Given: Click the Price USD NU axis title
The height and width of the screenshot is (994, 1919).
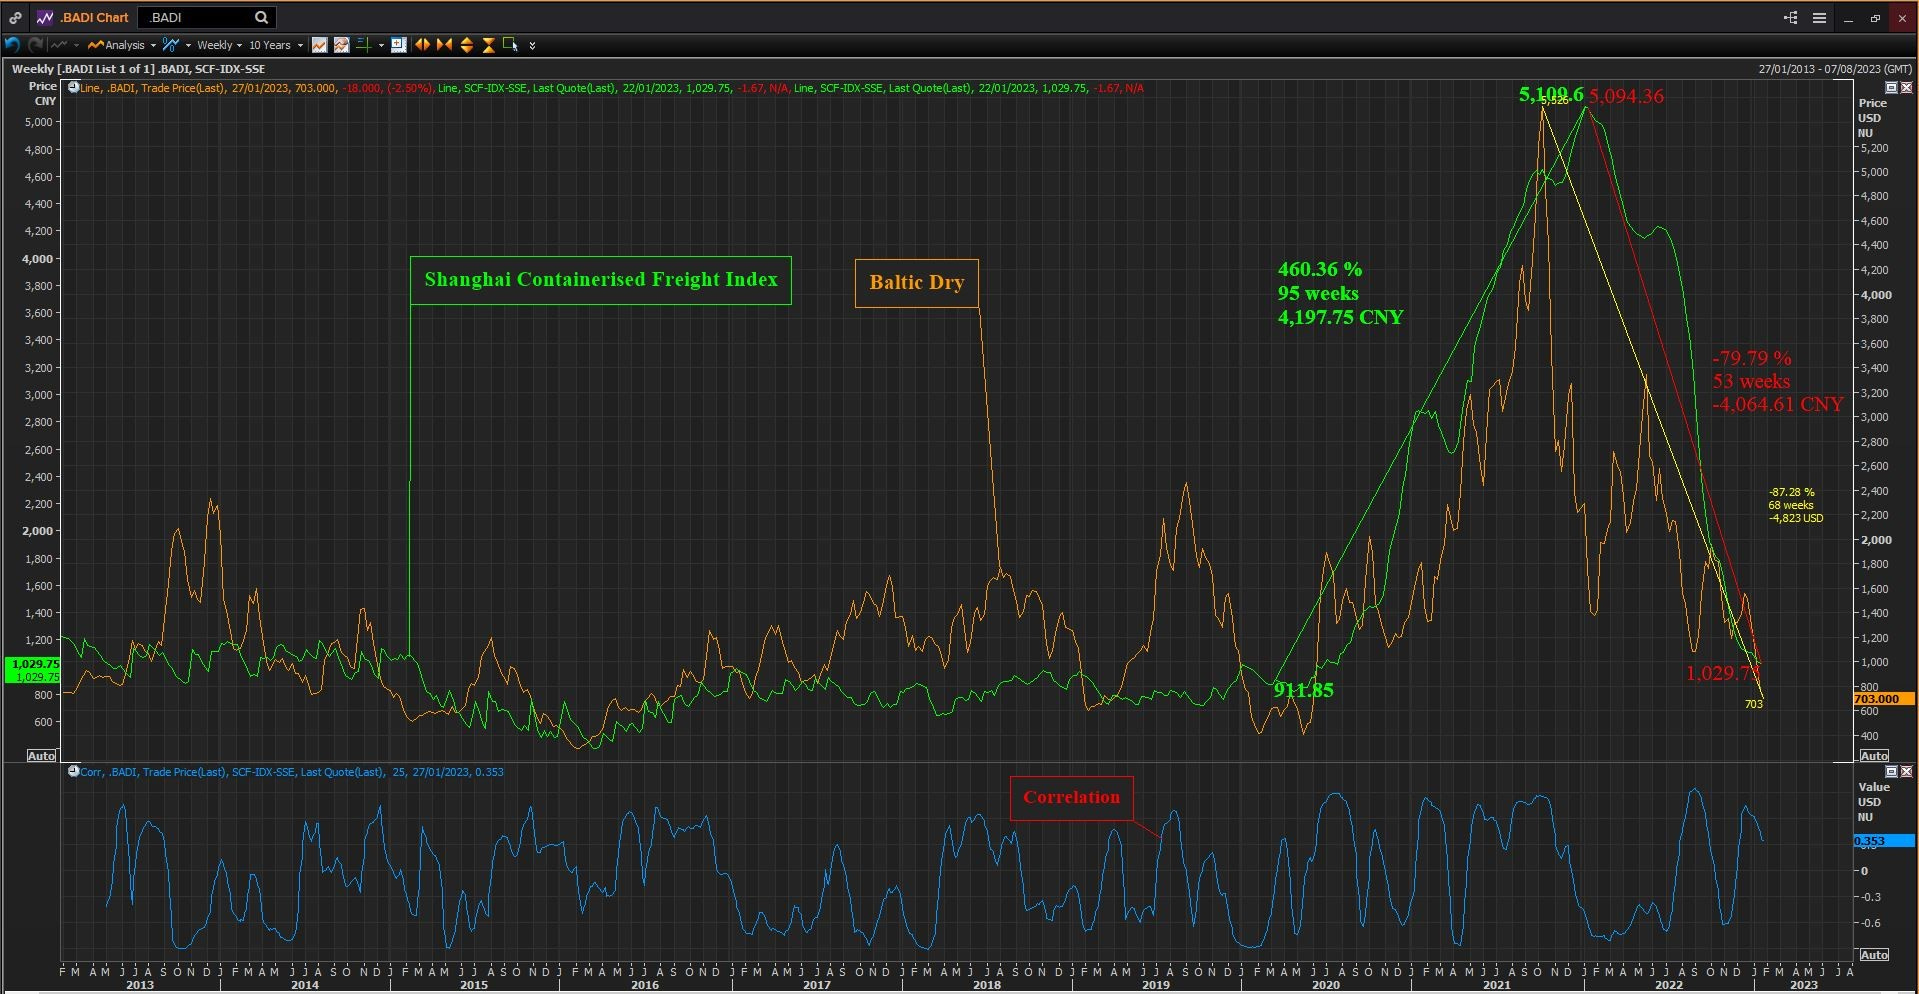Looking at the screenshot, I should pyautogui.click(x=1871, y=118).
